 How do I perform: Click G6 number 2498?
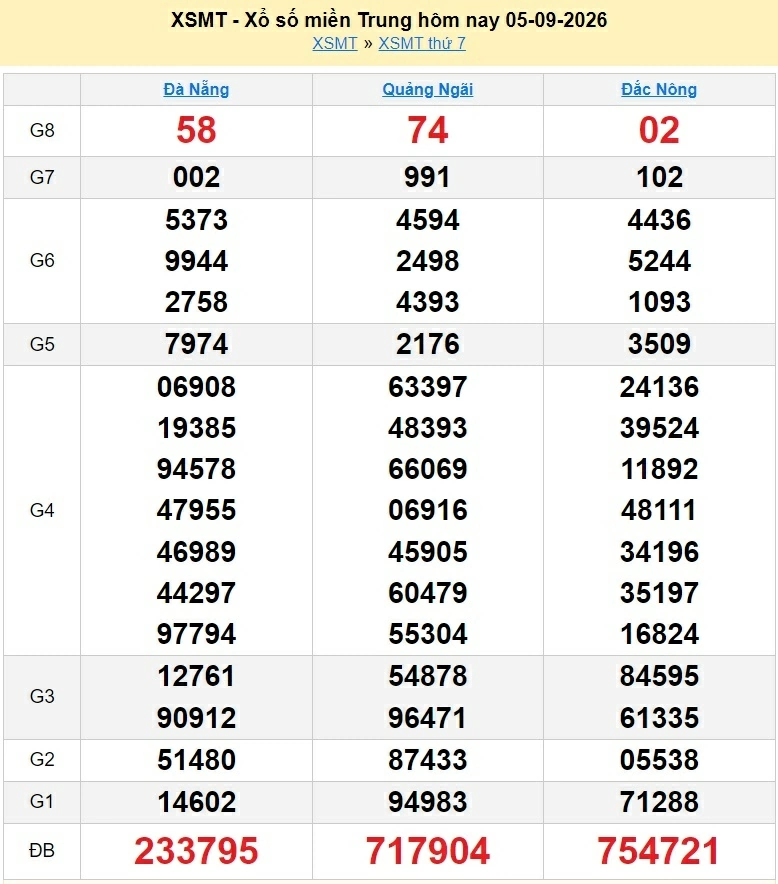(x=427, y=260)
